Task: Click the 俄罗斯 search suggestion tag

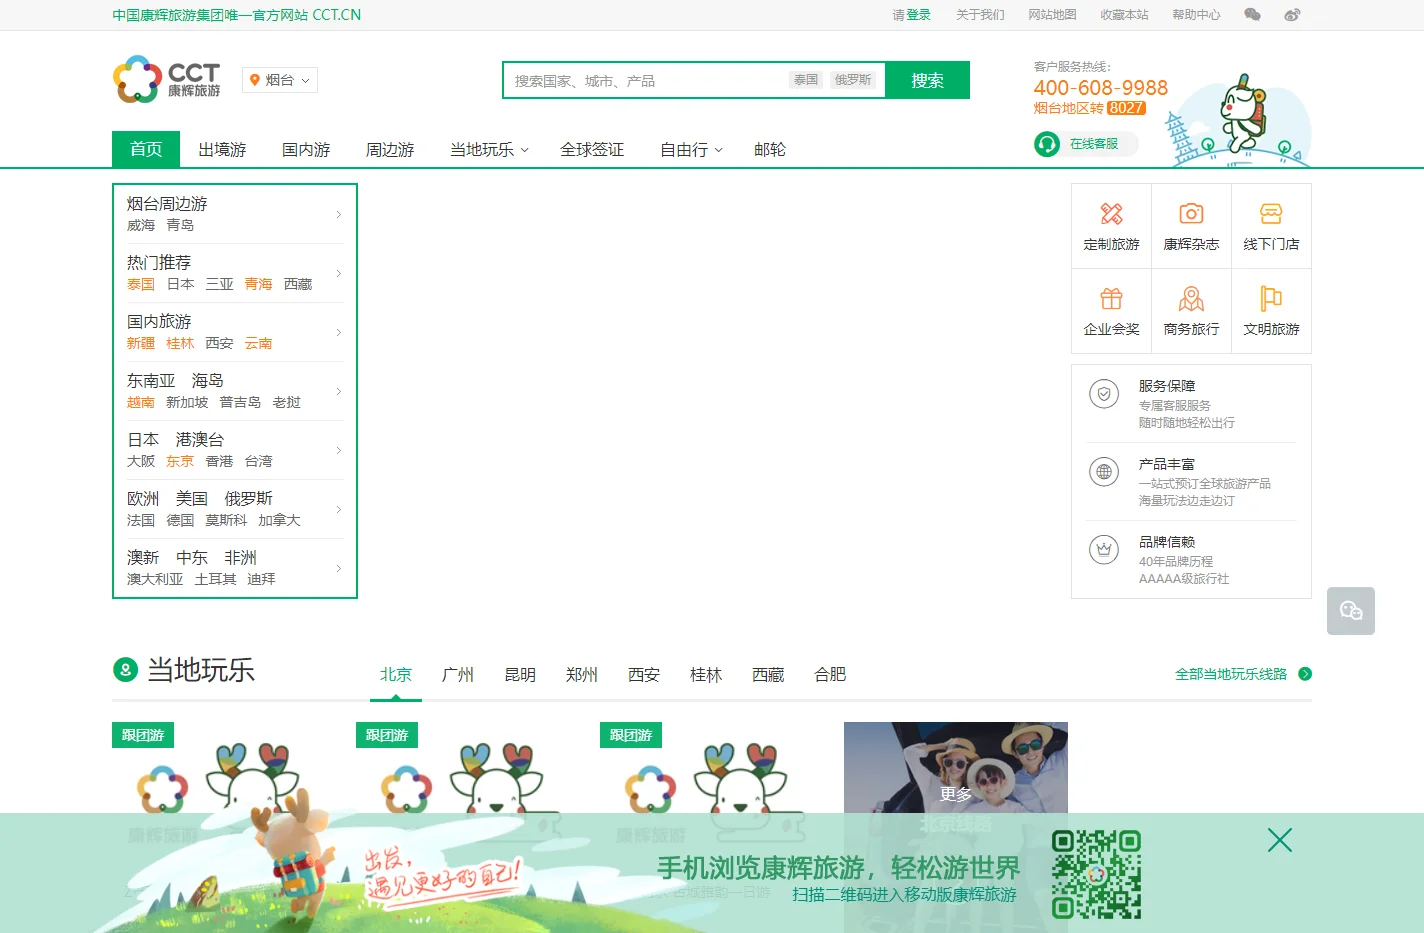Action: click(x=853, y=80)
